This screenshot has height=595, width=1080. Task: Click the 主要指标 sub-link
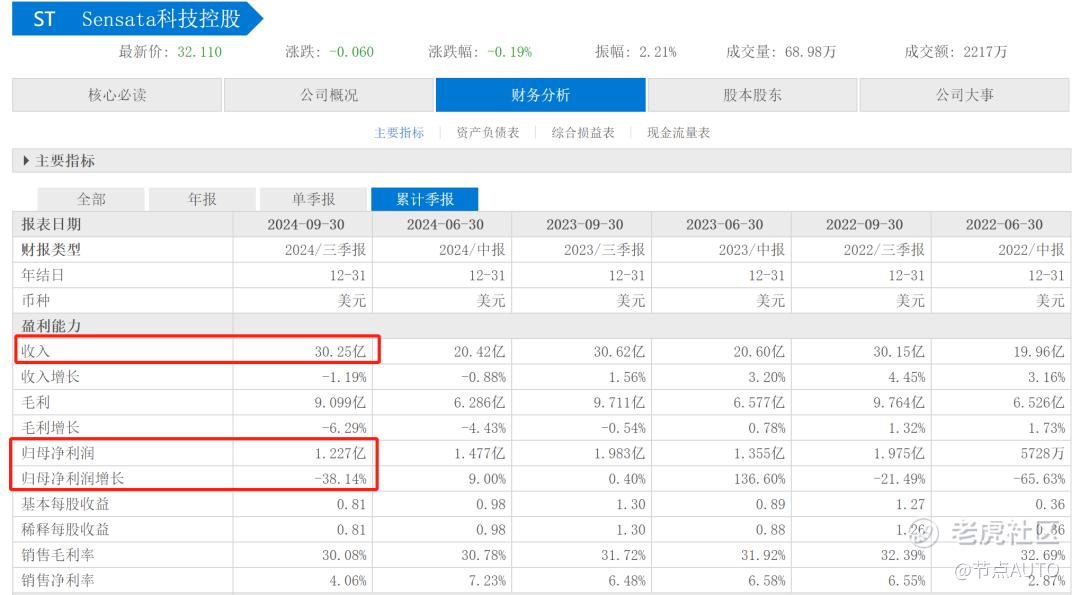(399, 133)
